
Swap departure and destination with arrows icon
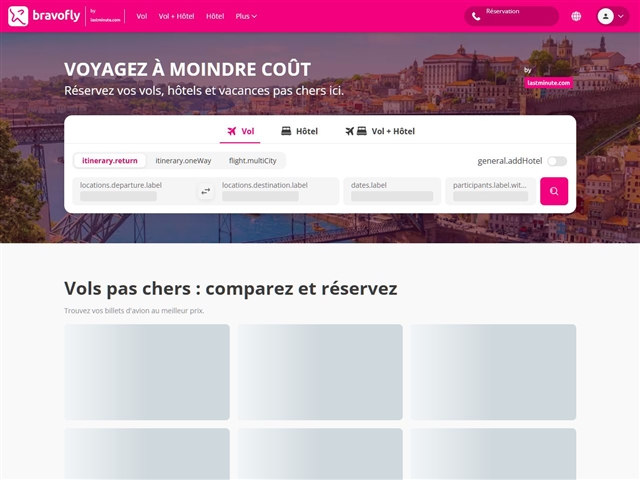tap(205, 191)
